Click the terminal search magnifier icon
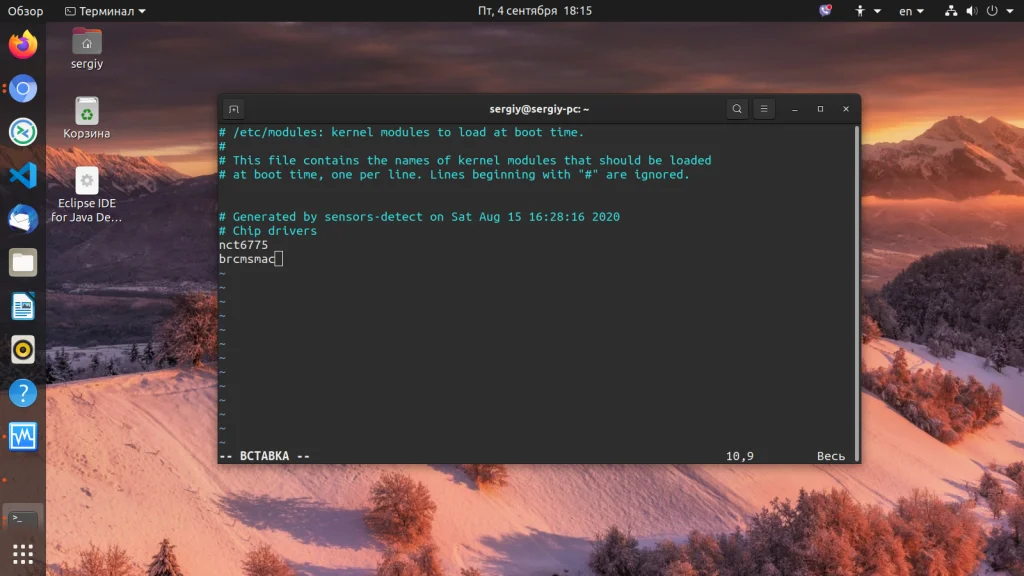Viewport: 1024px width, 576px height. (x=737, y=109)
